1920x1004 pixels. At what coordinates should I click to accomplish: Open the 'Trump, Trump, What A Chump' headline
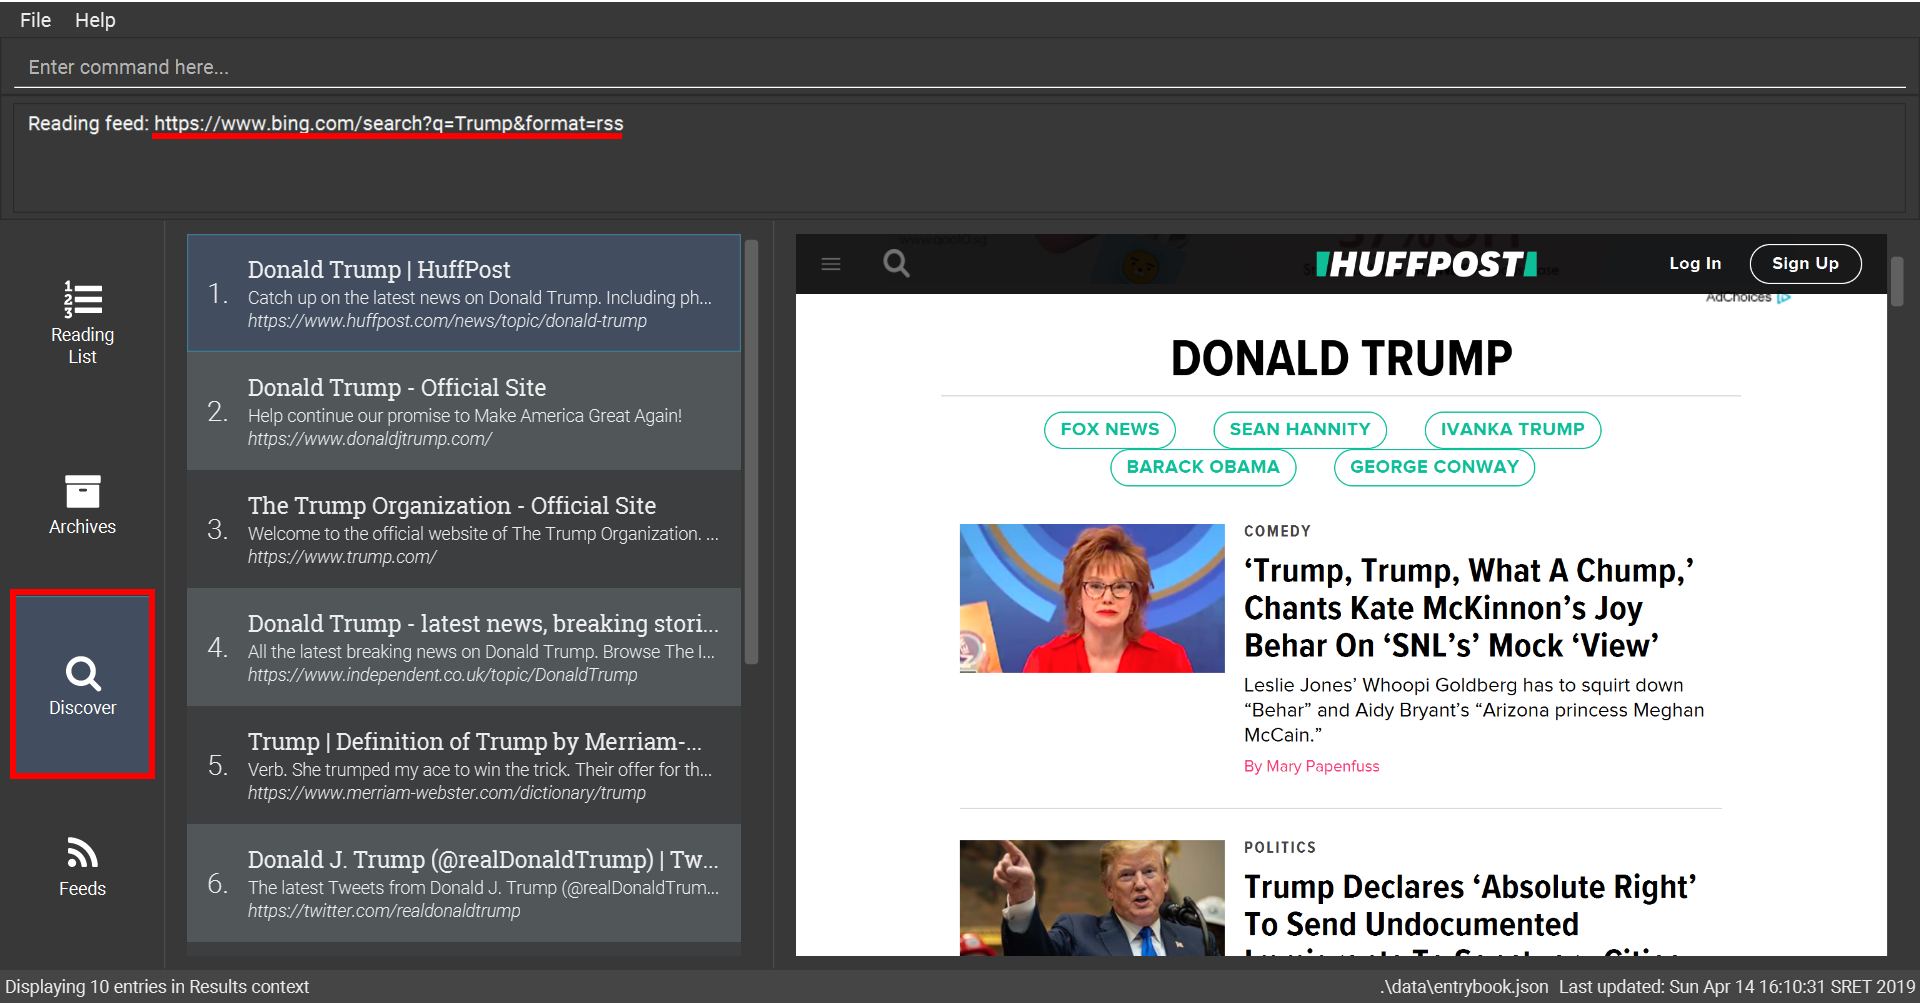(x=1470, y=608)
